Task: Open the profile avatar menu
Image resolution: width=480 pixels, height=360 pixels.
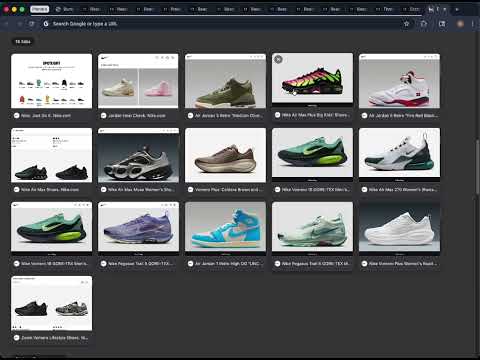Action: coord(460,24)
